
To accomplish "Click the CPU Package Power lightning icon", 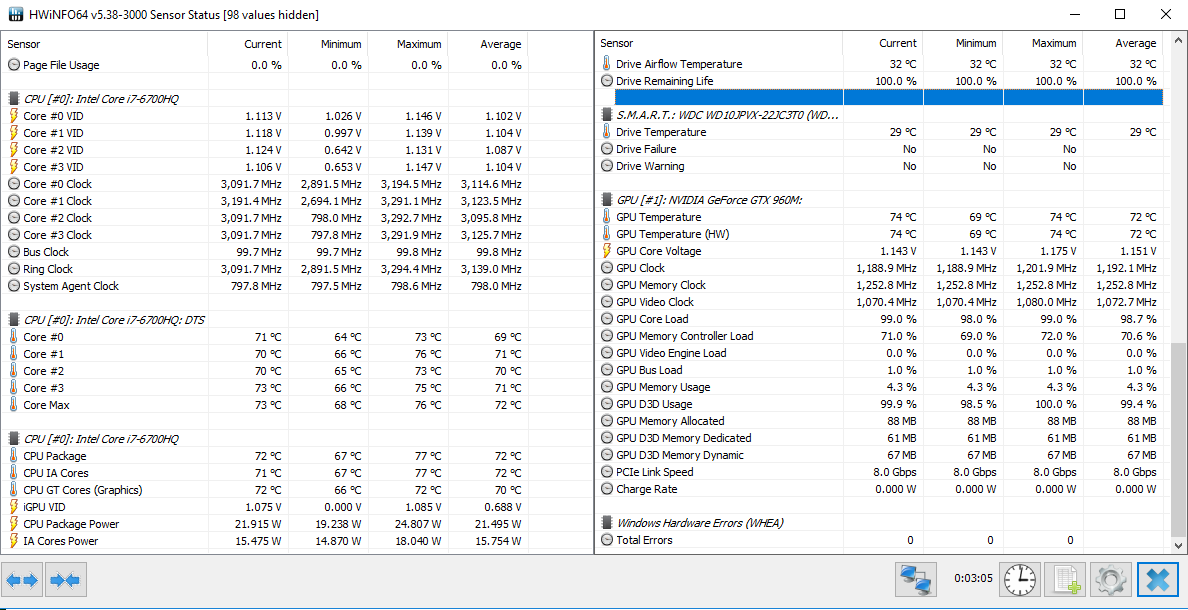I will (14, 524).
